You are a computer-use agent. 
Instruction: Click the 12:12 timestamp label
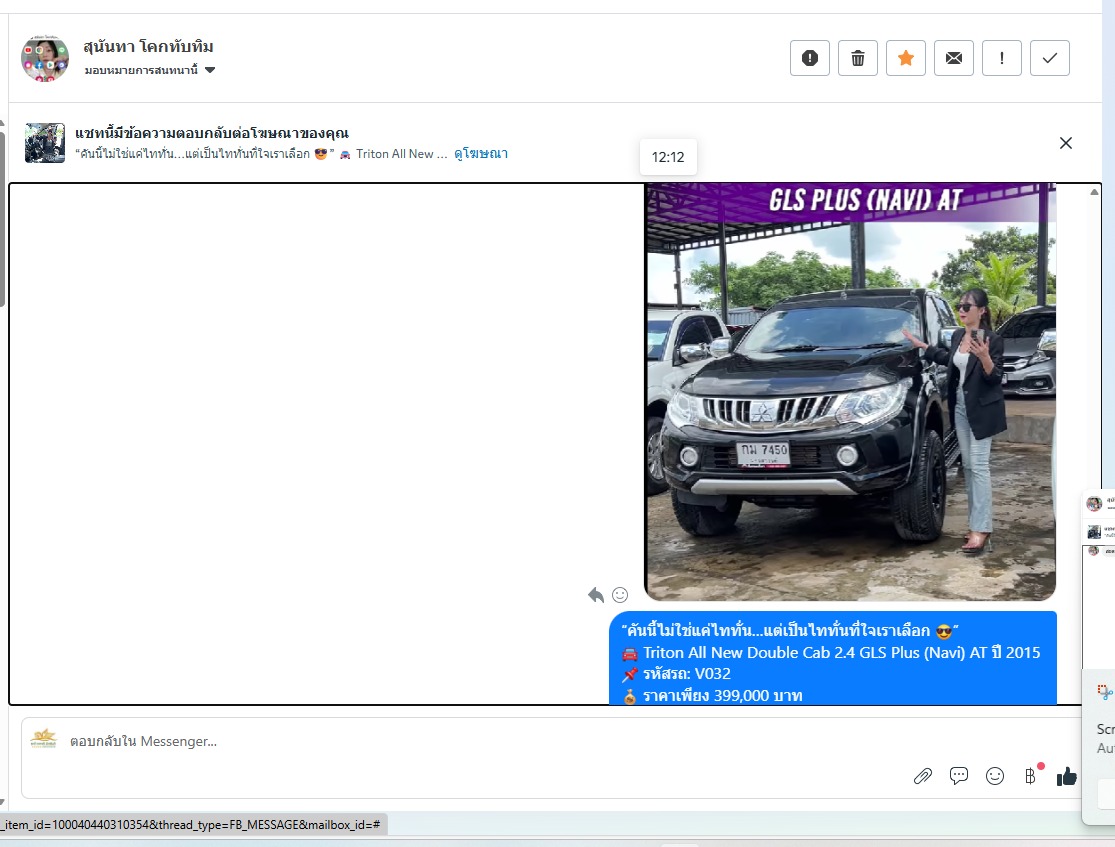[668, 157]
